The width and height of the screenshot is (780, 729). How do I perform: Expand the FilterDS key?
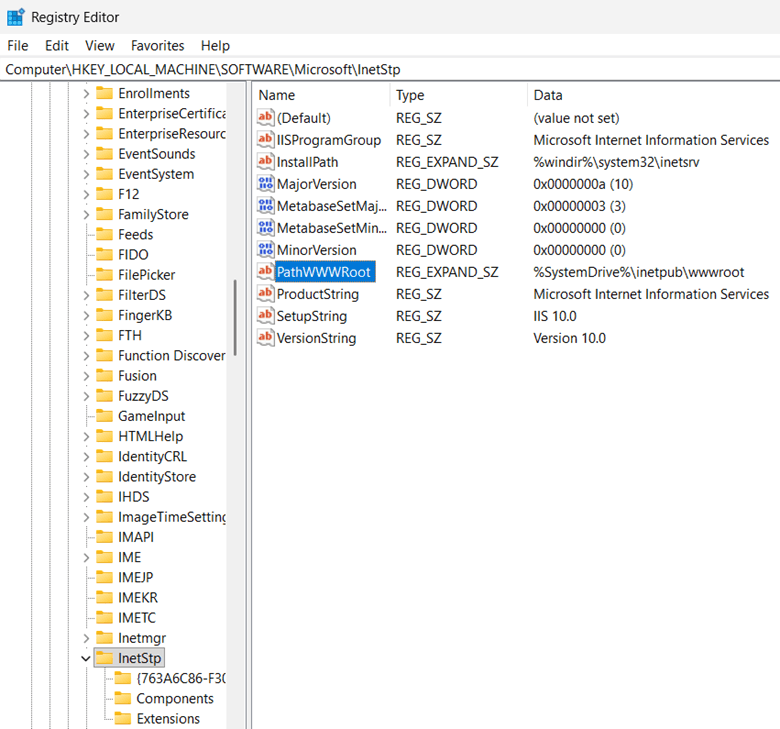point(86,295)
